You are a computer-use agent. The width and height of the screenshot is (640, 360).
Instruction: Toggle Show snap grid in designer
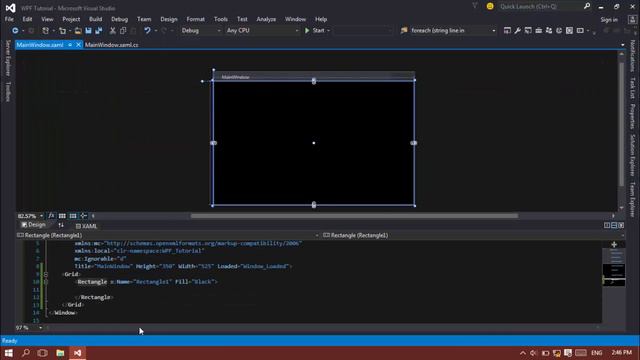point(62,216)
